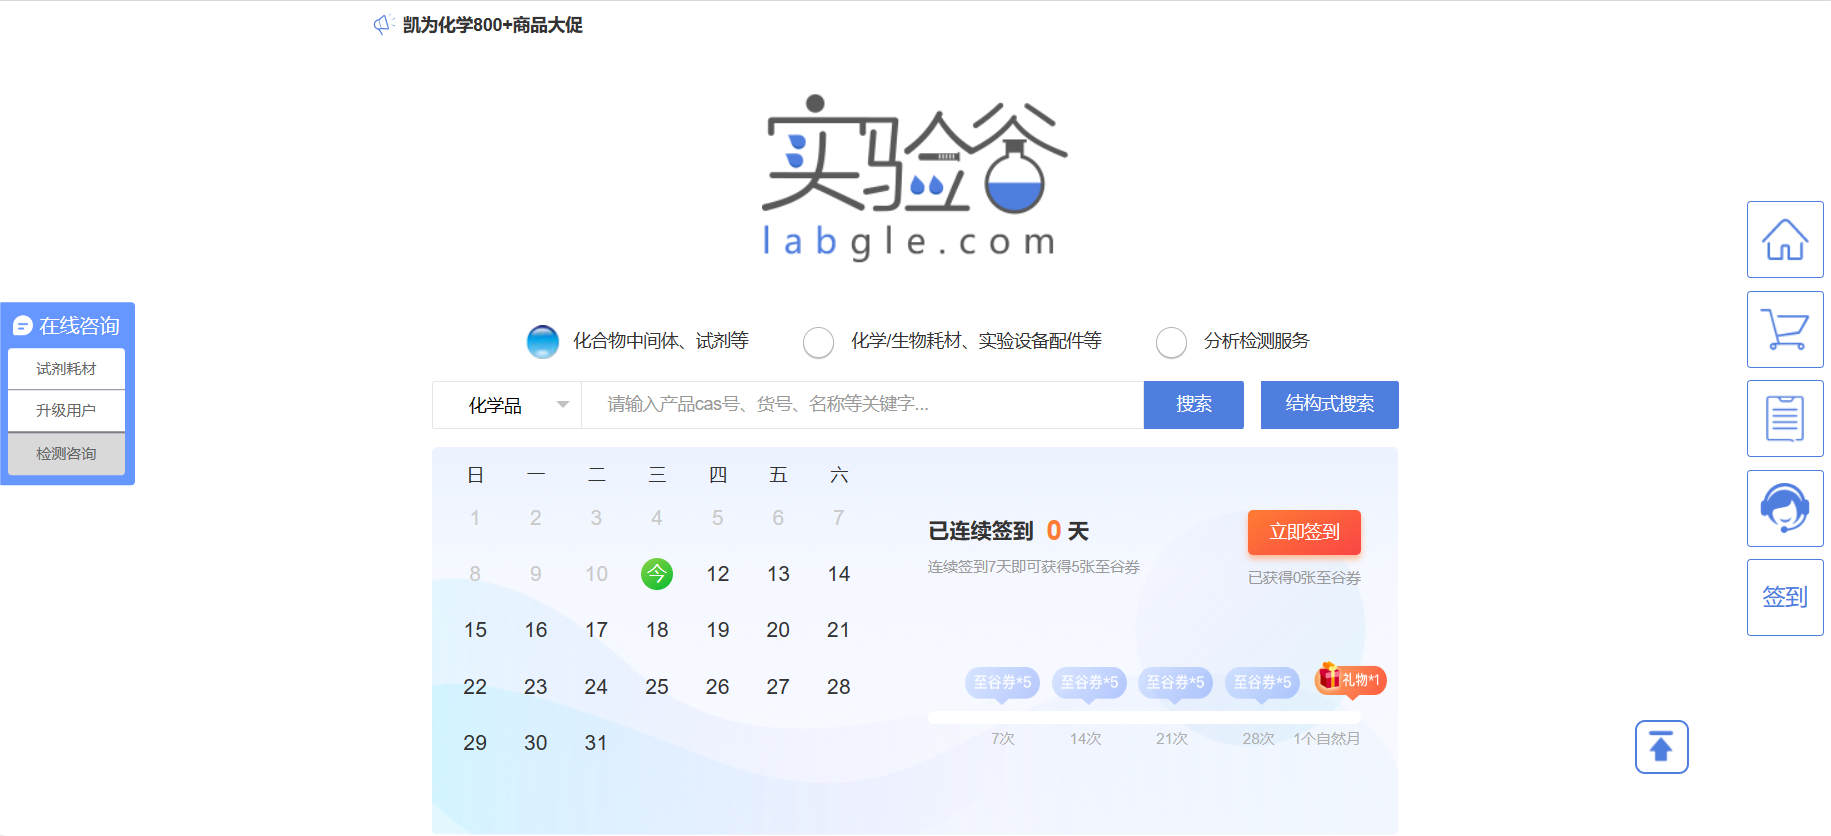The image size is (1831, 836).
Task: Click the customer service headset icon
Action: (1784, 508)
